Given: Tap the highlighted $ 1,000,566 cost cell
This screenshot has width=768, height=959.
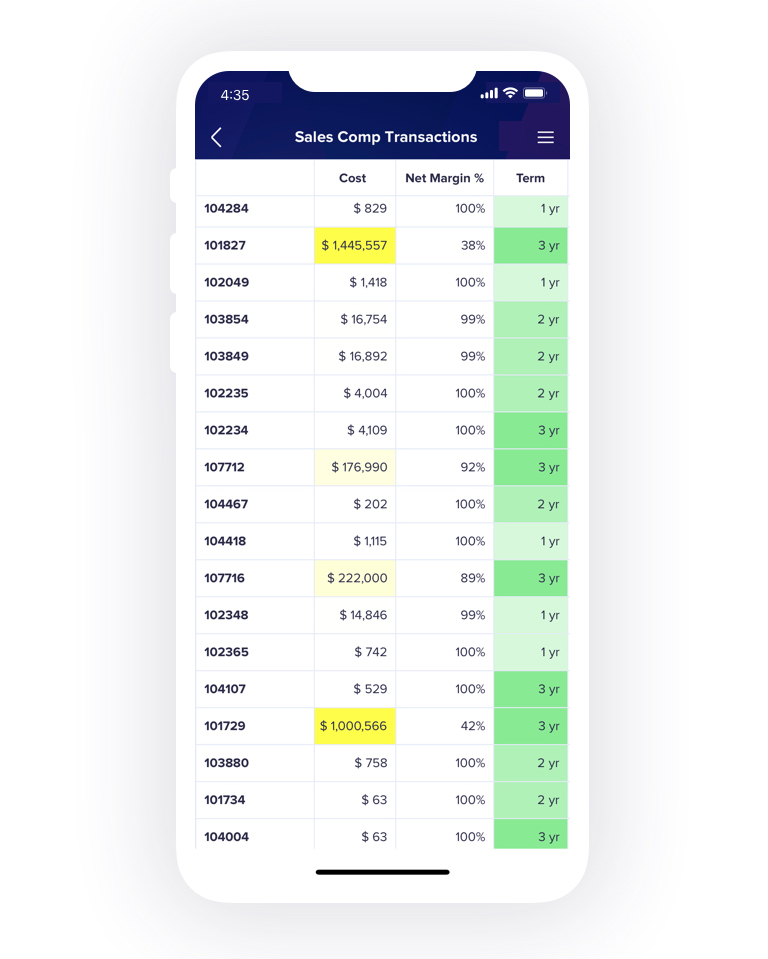Looking at the screenshot, I should click(x=355, y=726).
